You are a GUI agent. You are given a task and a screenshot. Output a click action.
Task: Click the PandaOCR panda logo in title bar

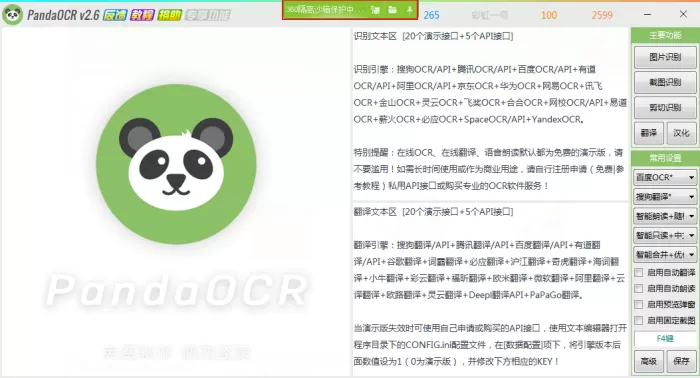(12, 15)
